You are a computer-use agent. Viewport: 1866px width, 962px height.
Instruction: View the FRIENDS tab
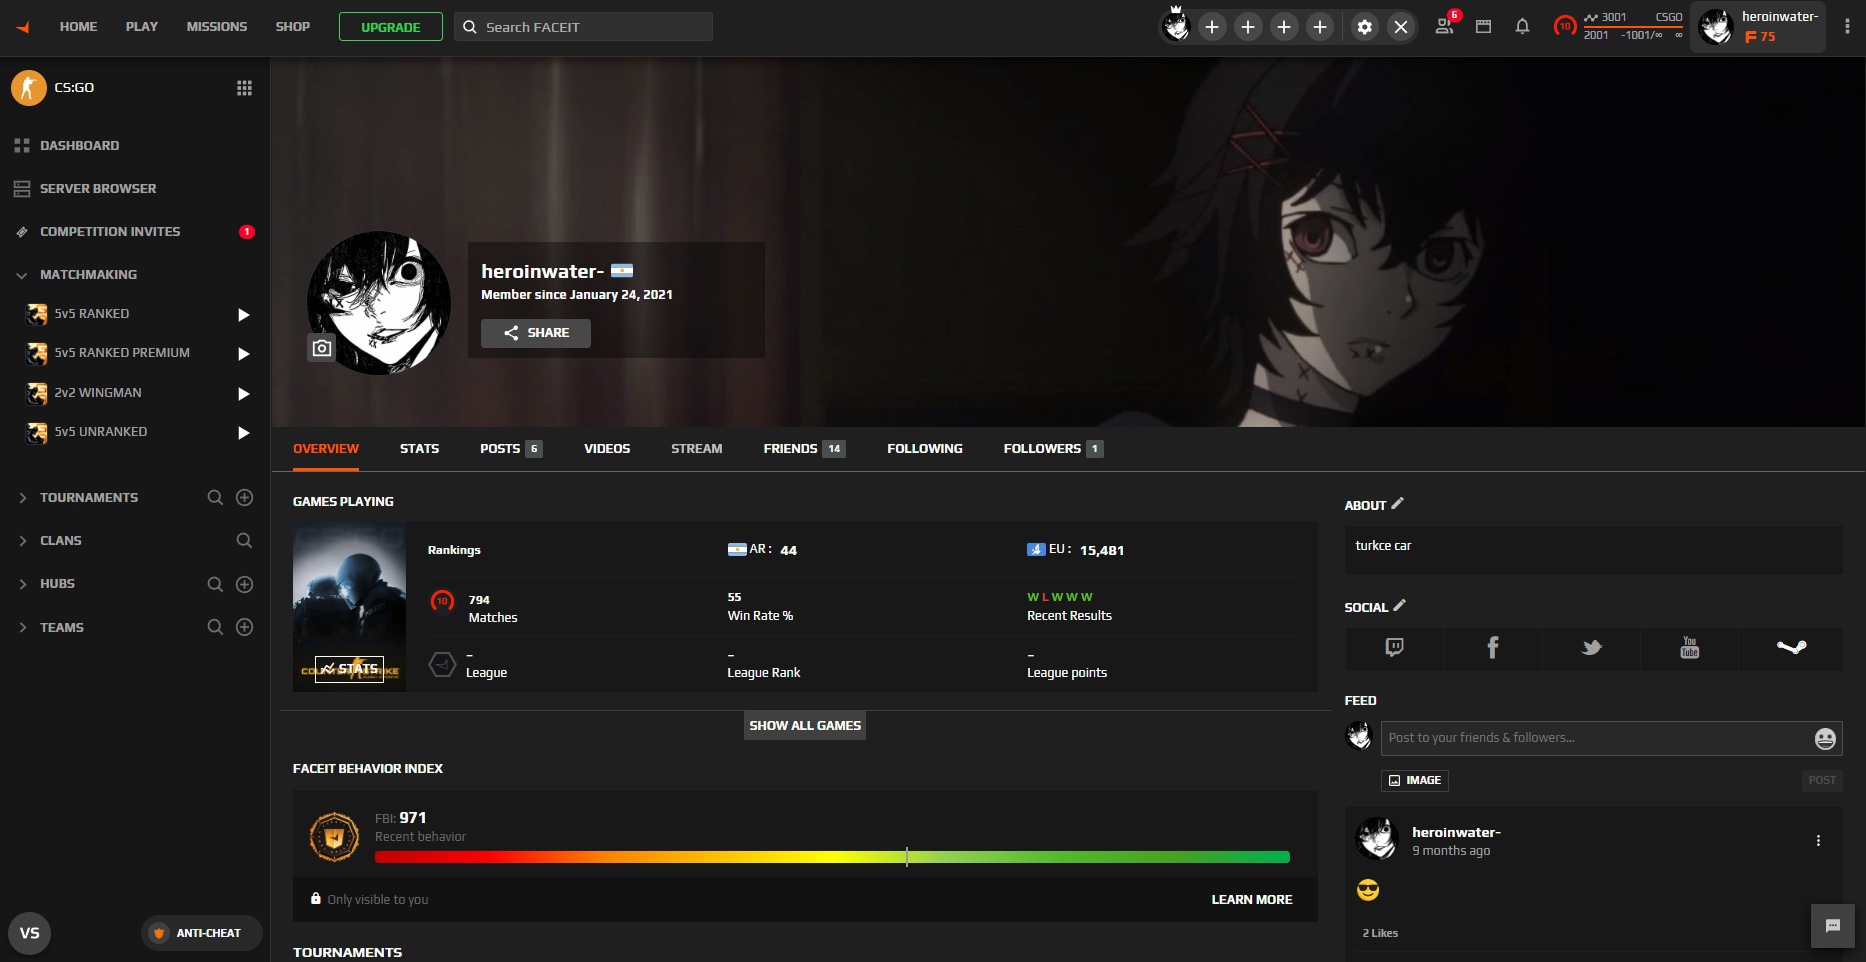804,449
